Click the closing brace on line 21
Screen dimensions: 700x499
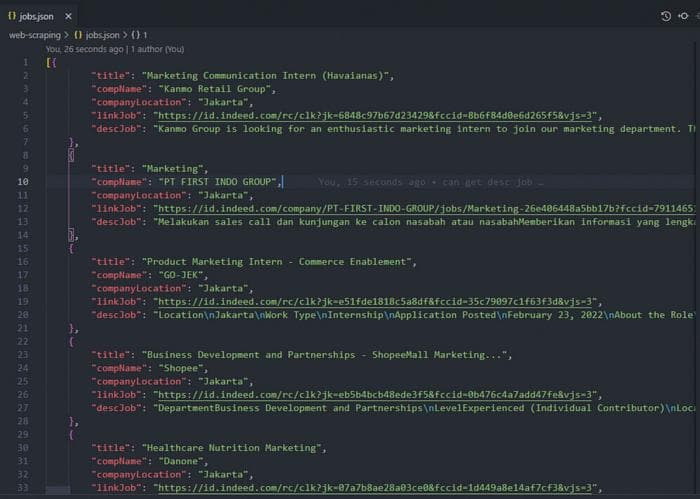(71, 329)
